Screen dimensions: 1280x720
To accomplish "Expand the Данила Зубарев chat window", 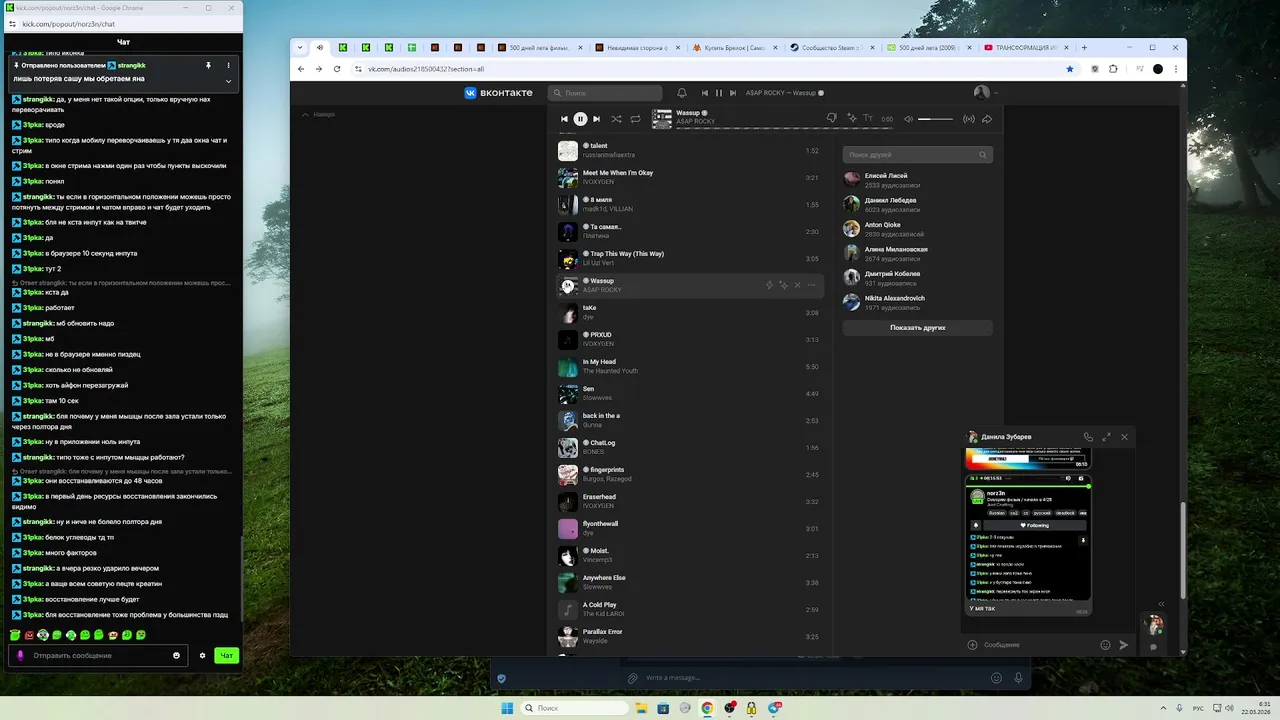I will (x=1106, y=437).
